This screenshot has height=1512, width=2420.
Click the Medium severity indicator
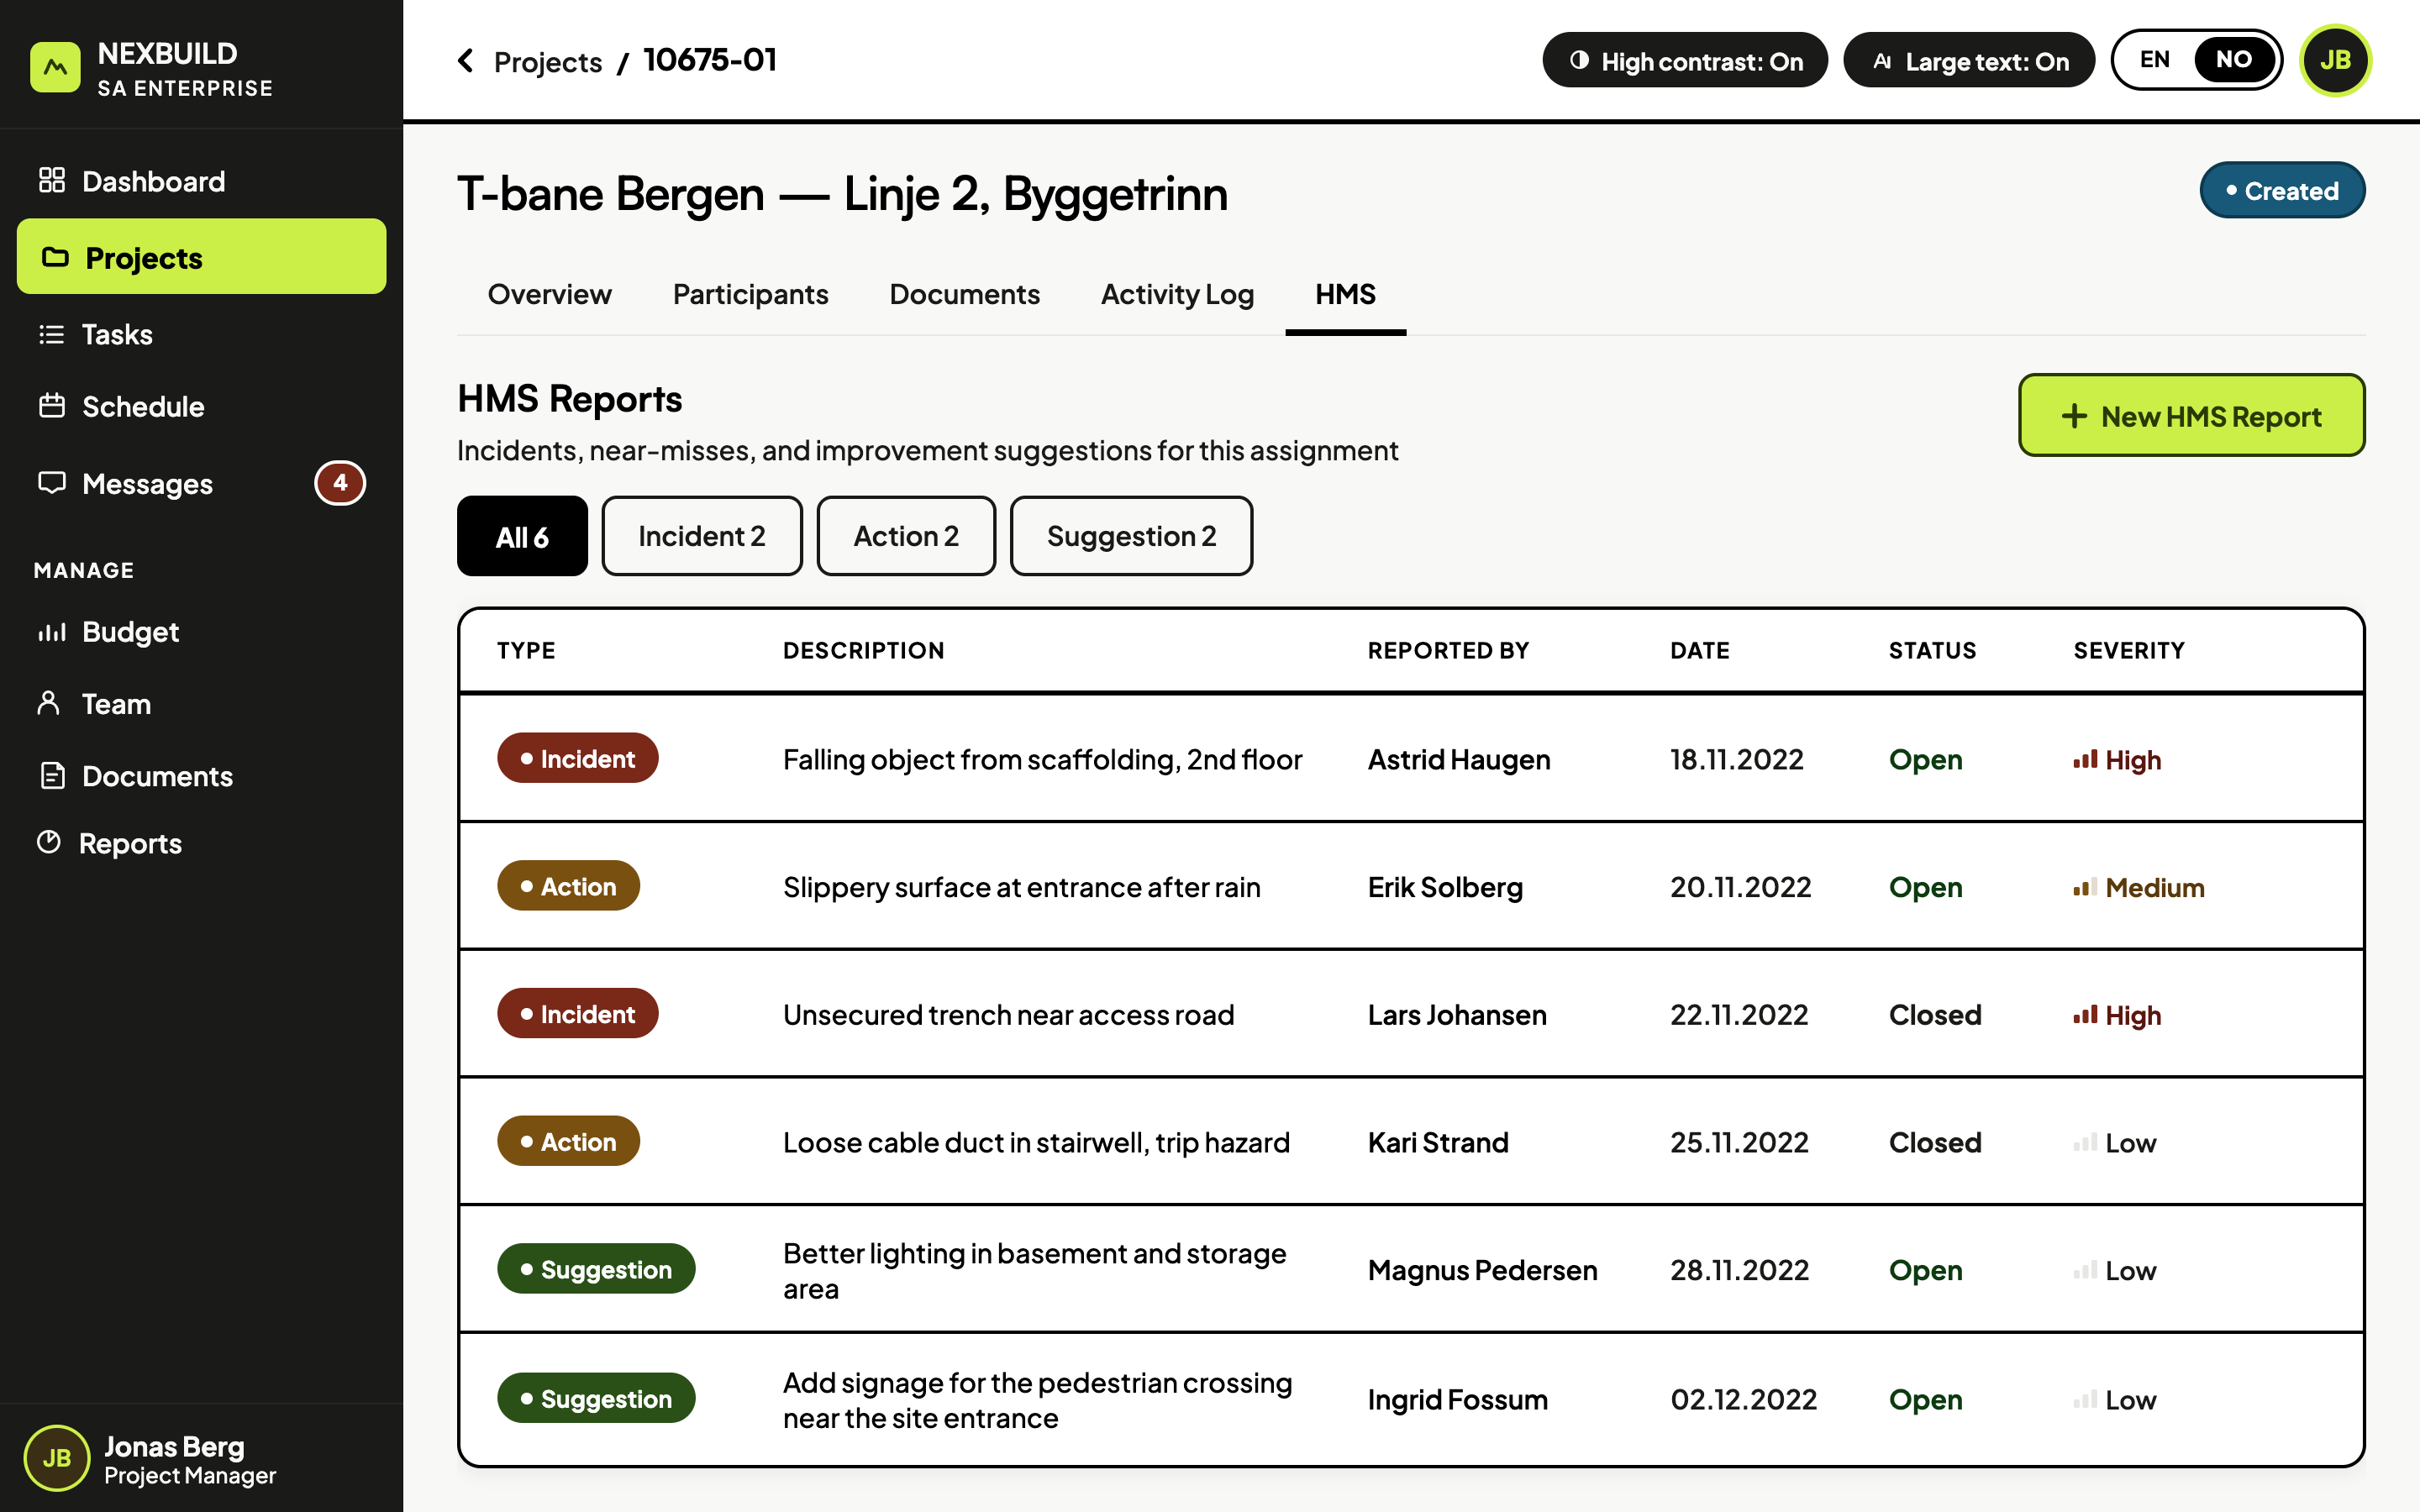tap(2139, 887)
